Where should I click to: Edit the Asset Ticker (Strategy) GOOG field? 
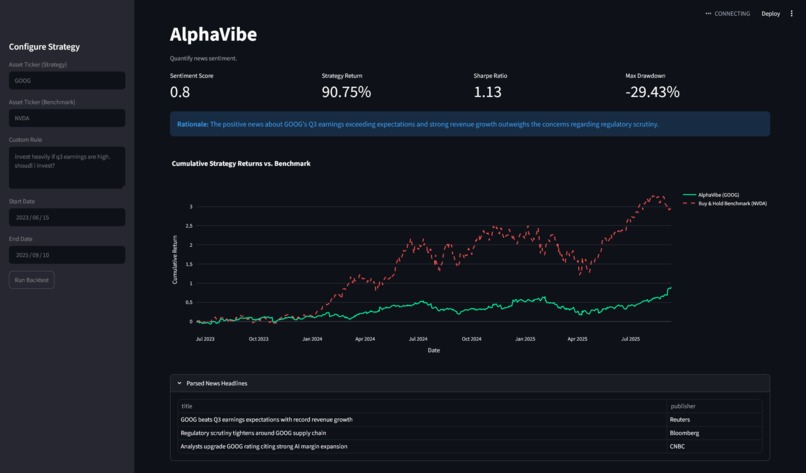[67, 81]
